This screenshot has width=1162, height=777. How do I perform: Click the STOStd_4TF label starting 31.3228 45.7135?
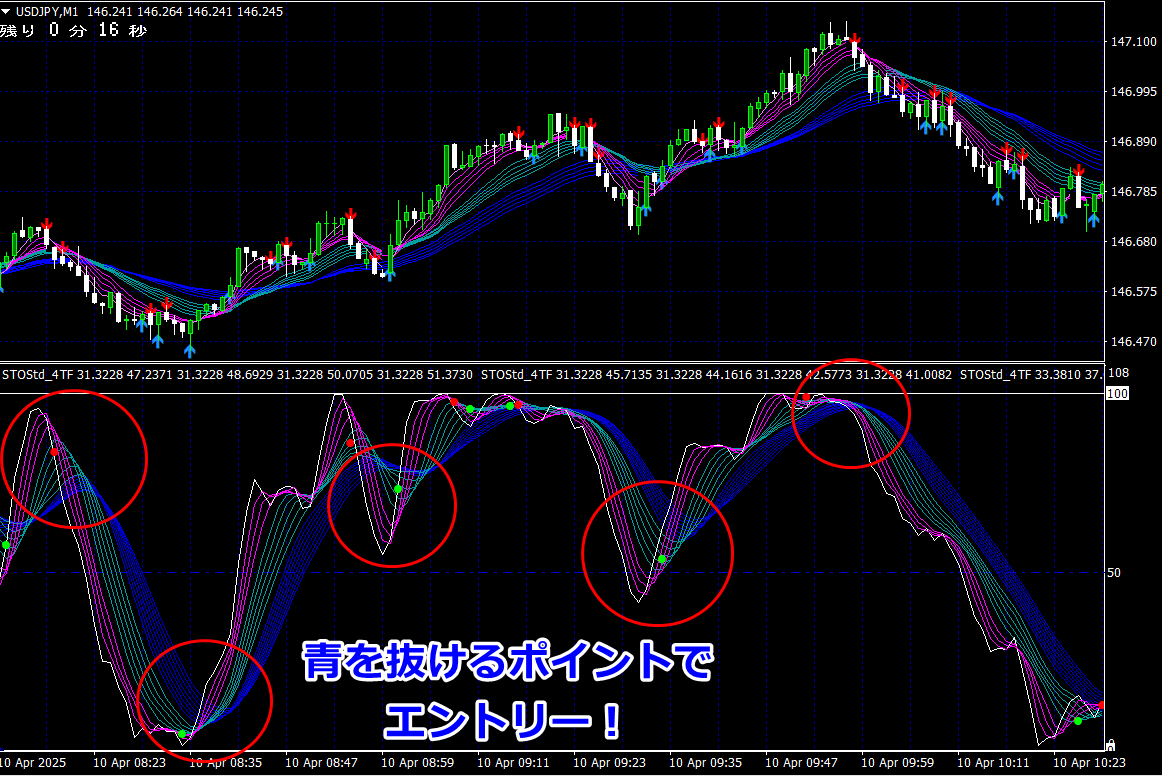716,374
